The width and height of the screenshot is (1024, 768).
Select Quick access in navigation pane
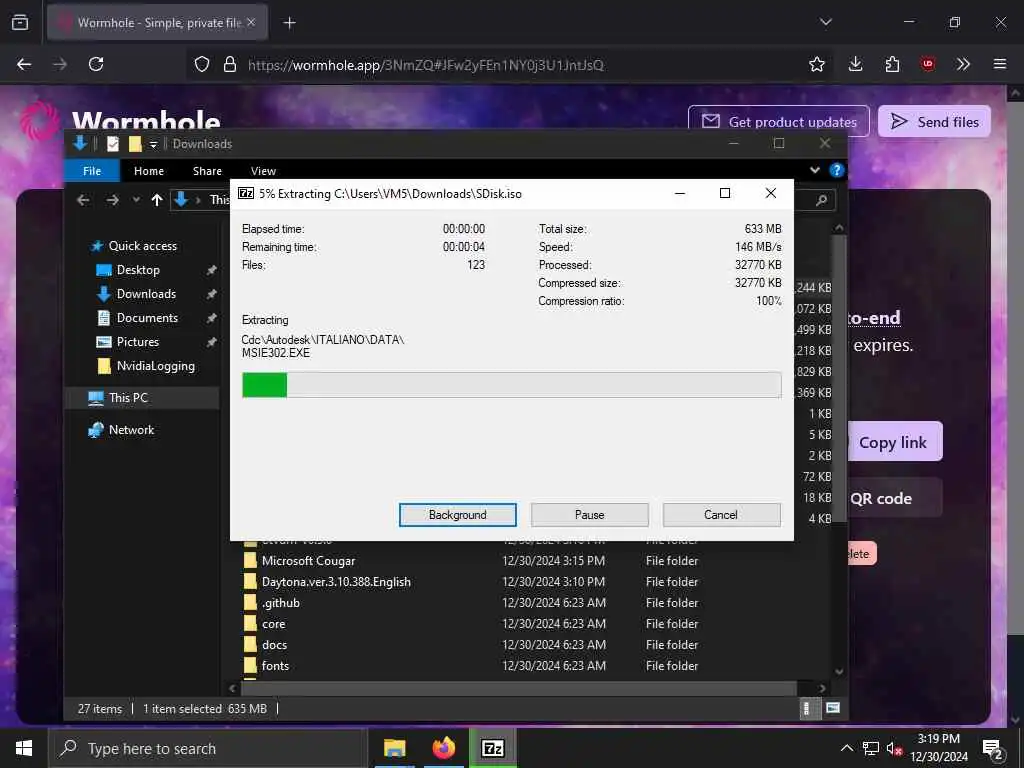(142, 246)
